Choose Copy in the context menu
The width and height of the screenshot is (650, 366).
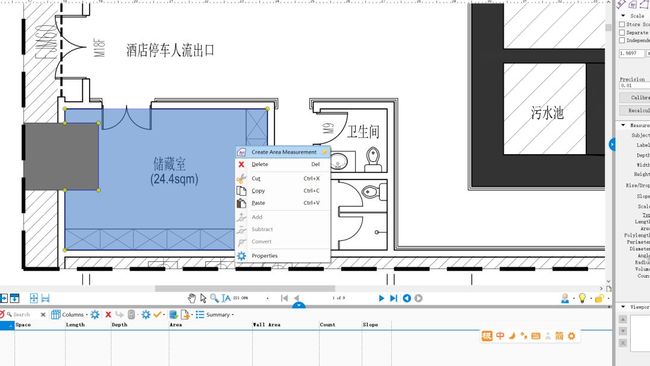click(x=284, y=191)
